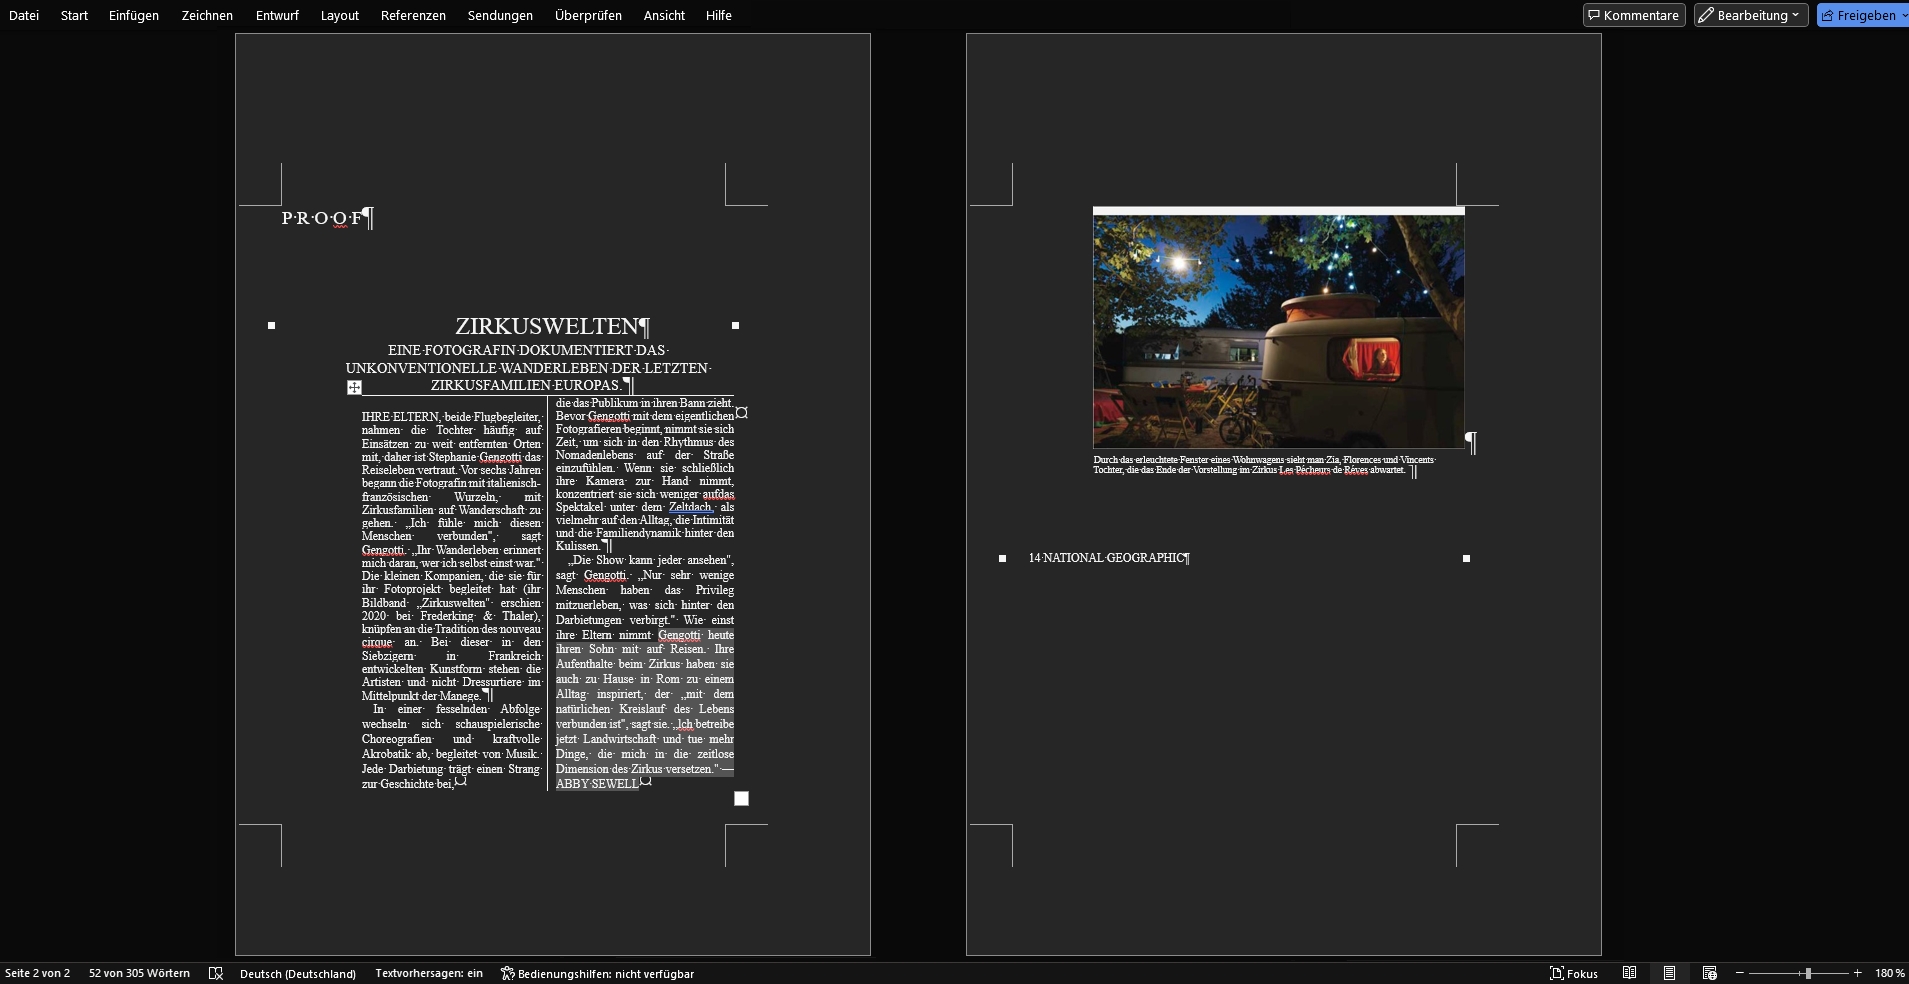1909x984 pixels.
Task: Select the Print Layout view icon
Action: (x=1669, y=973)
